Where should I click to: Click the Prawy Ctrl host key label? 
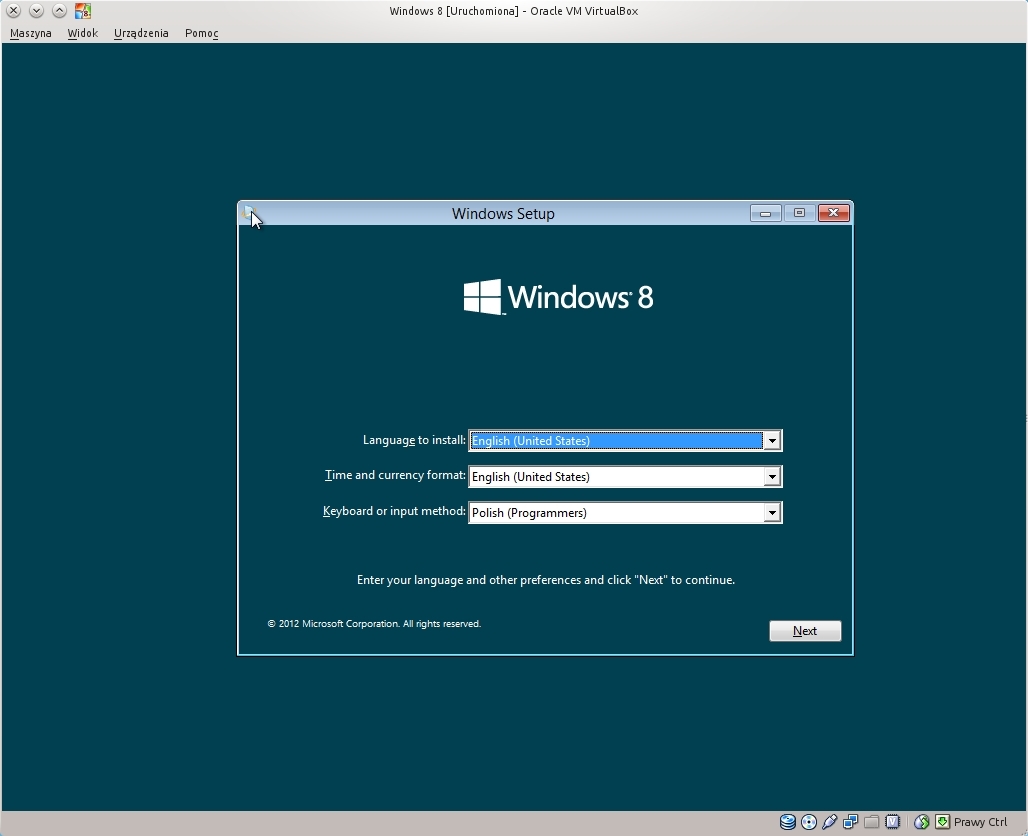click(980, 822)
